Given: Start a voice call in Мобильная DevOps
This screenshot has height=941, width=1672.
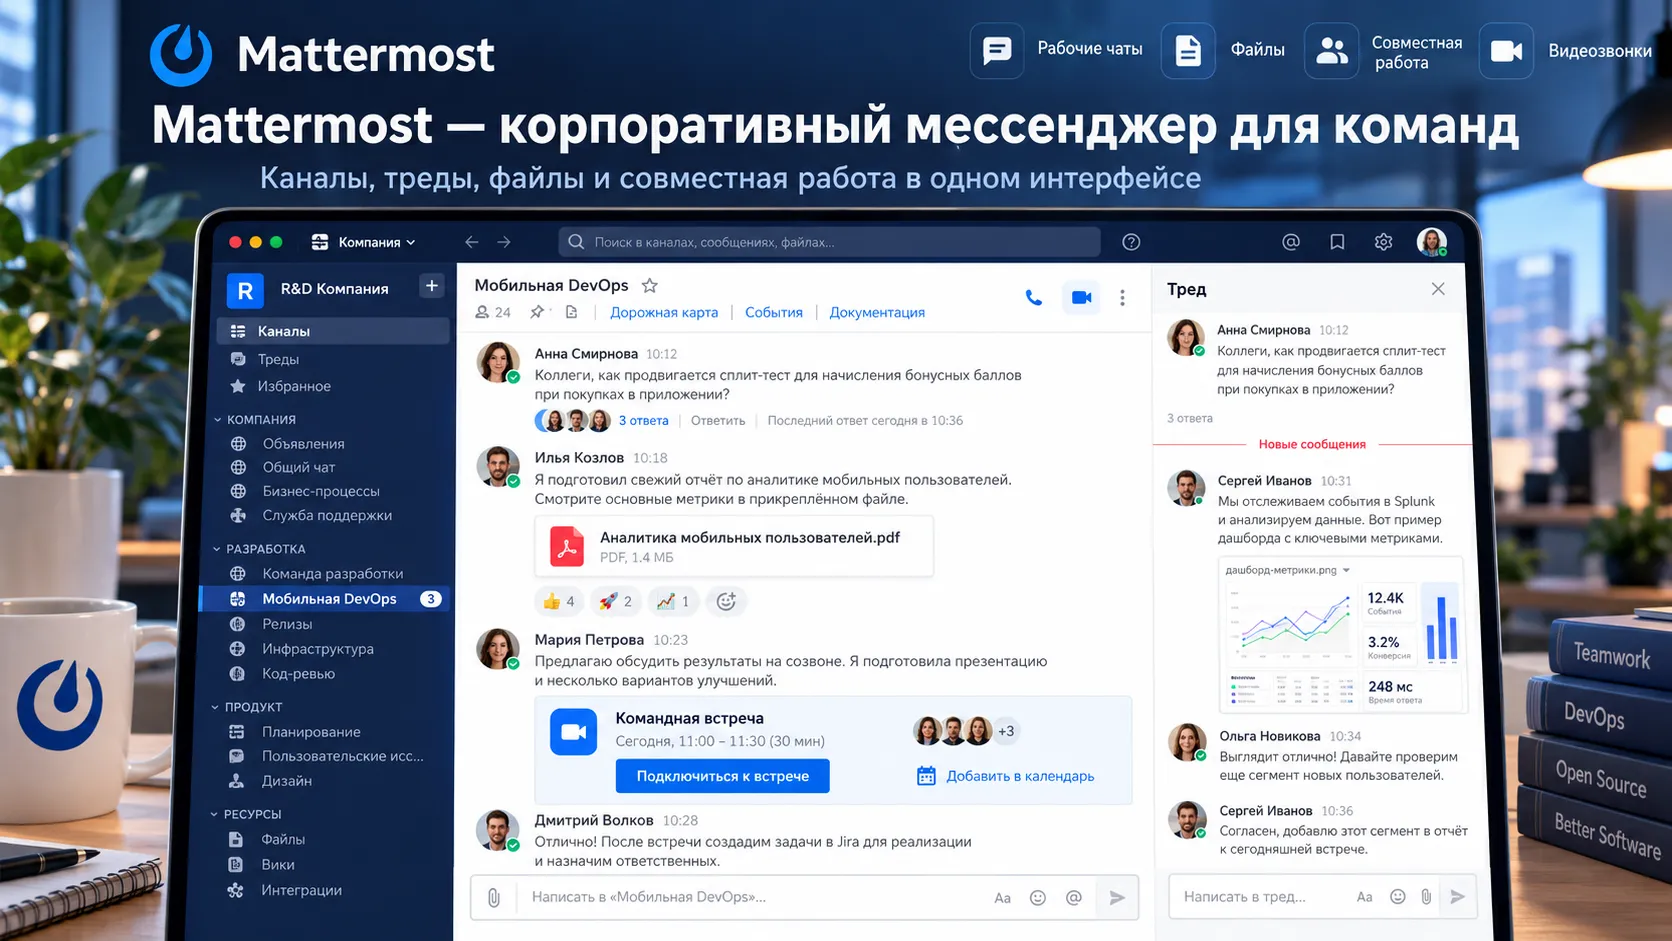Looking at the screenshot, I should click(x=1034, y=298).
